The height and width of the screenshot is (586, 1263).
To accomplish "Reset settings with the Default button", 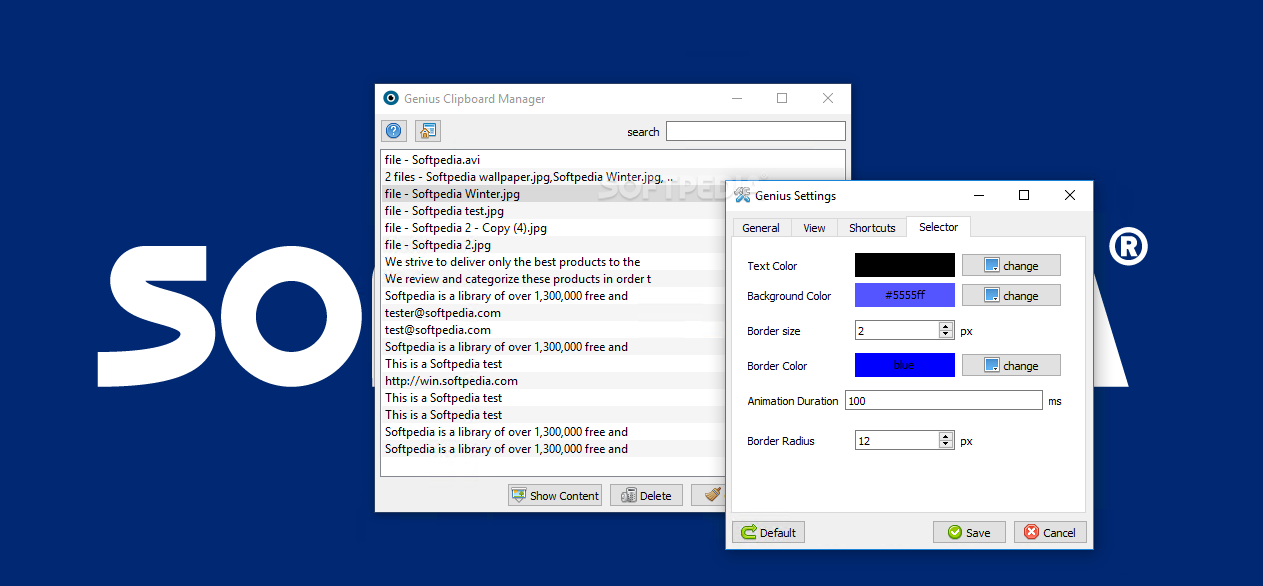I will 769,532.
